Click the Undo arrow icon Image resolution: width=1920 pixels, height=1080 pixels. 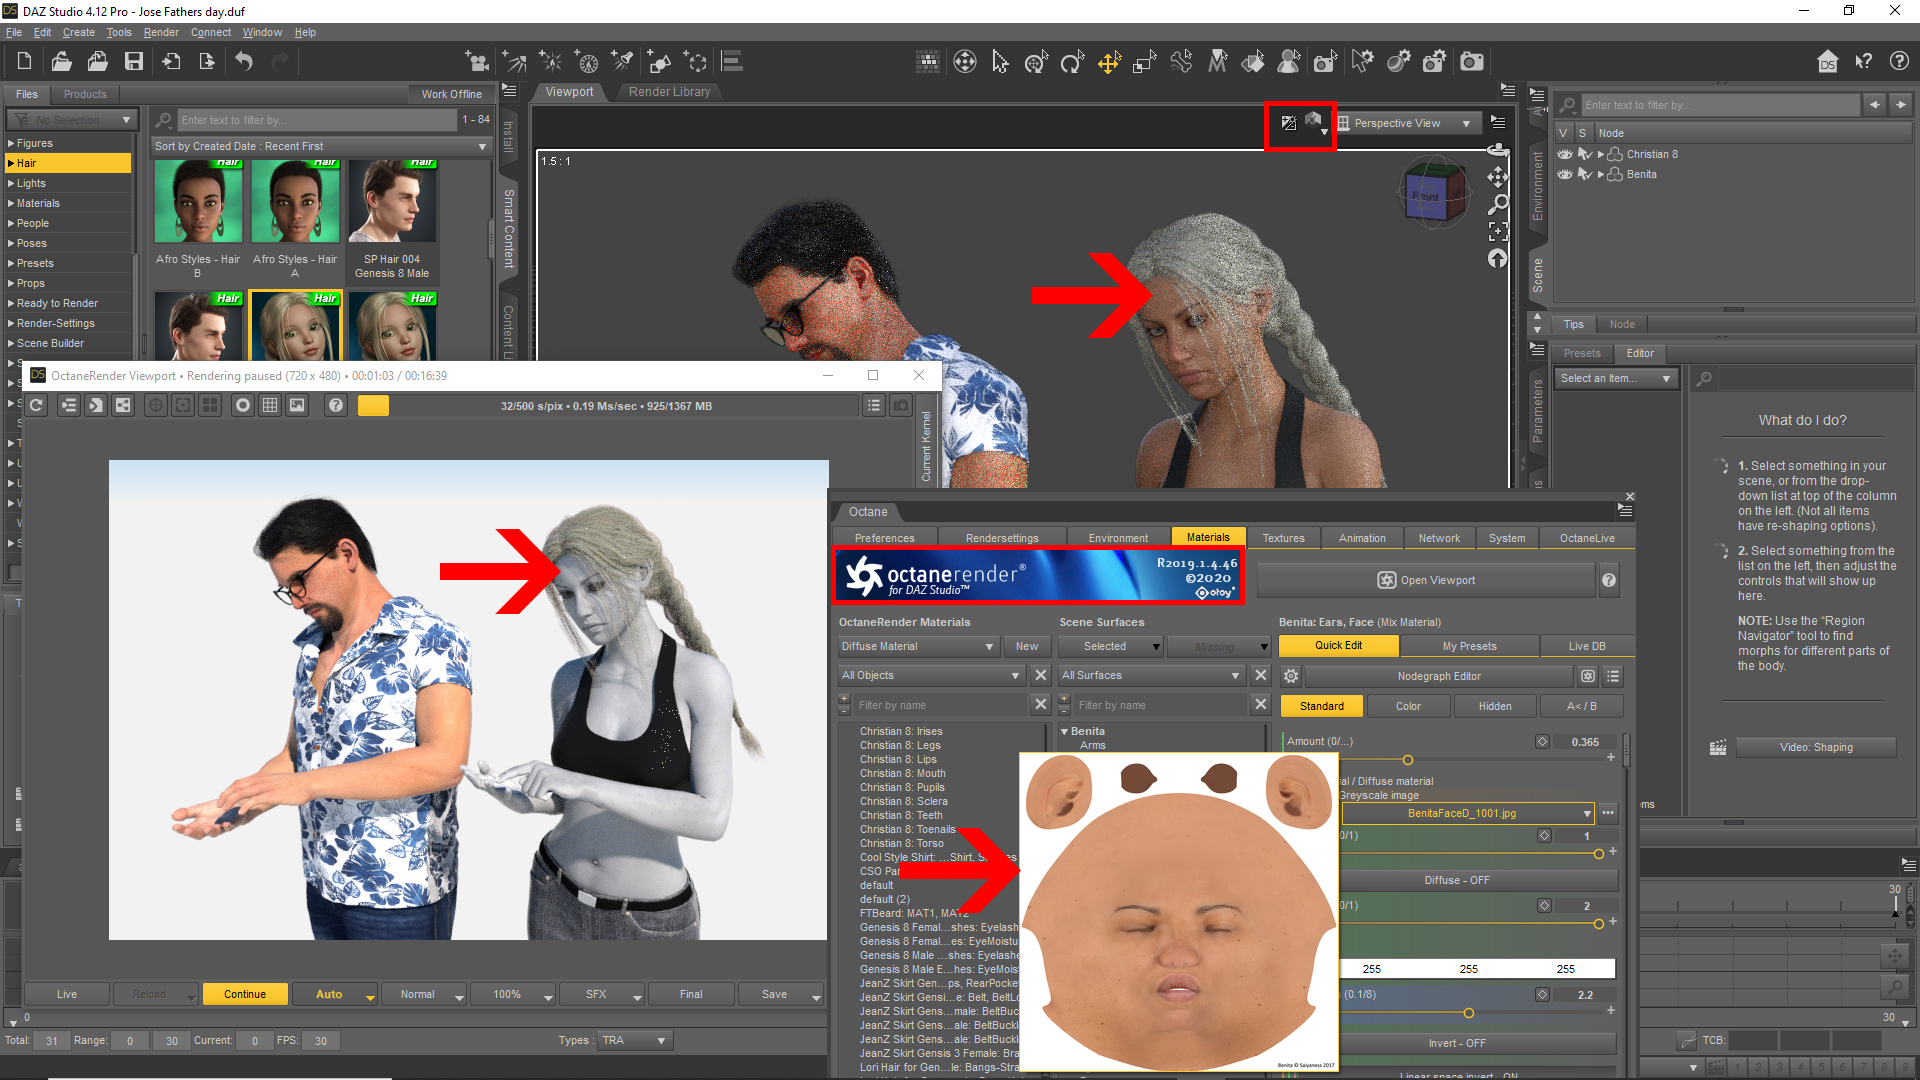(x=244, y=62)
